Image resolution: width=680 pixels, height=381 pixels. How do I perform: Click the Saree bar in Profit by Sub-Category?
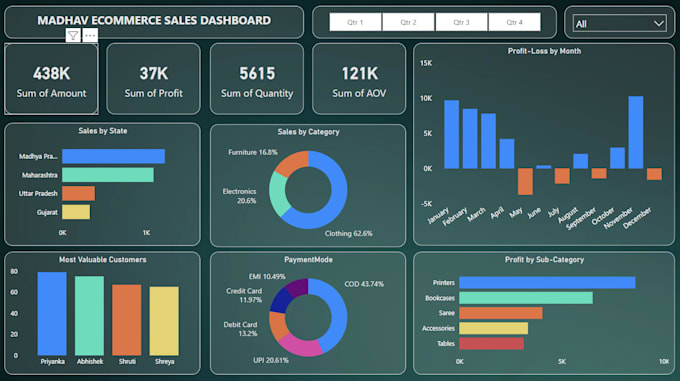pyautogui.click(x=501, y=313)
